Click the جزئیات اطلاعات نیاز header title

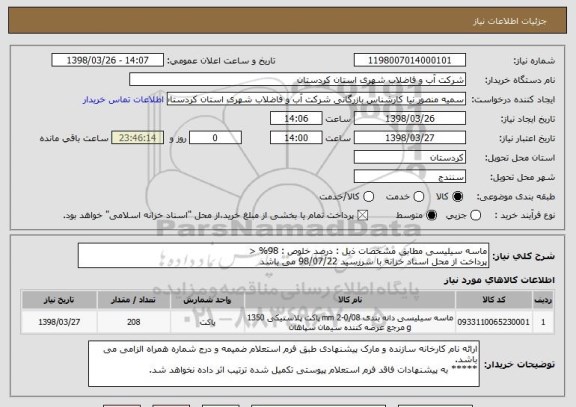click(510, 21)
